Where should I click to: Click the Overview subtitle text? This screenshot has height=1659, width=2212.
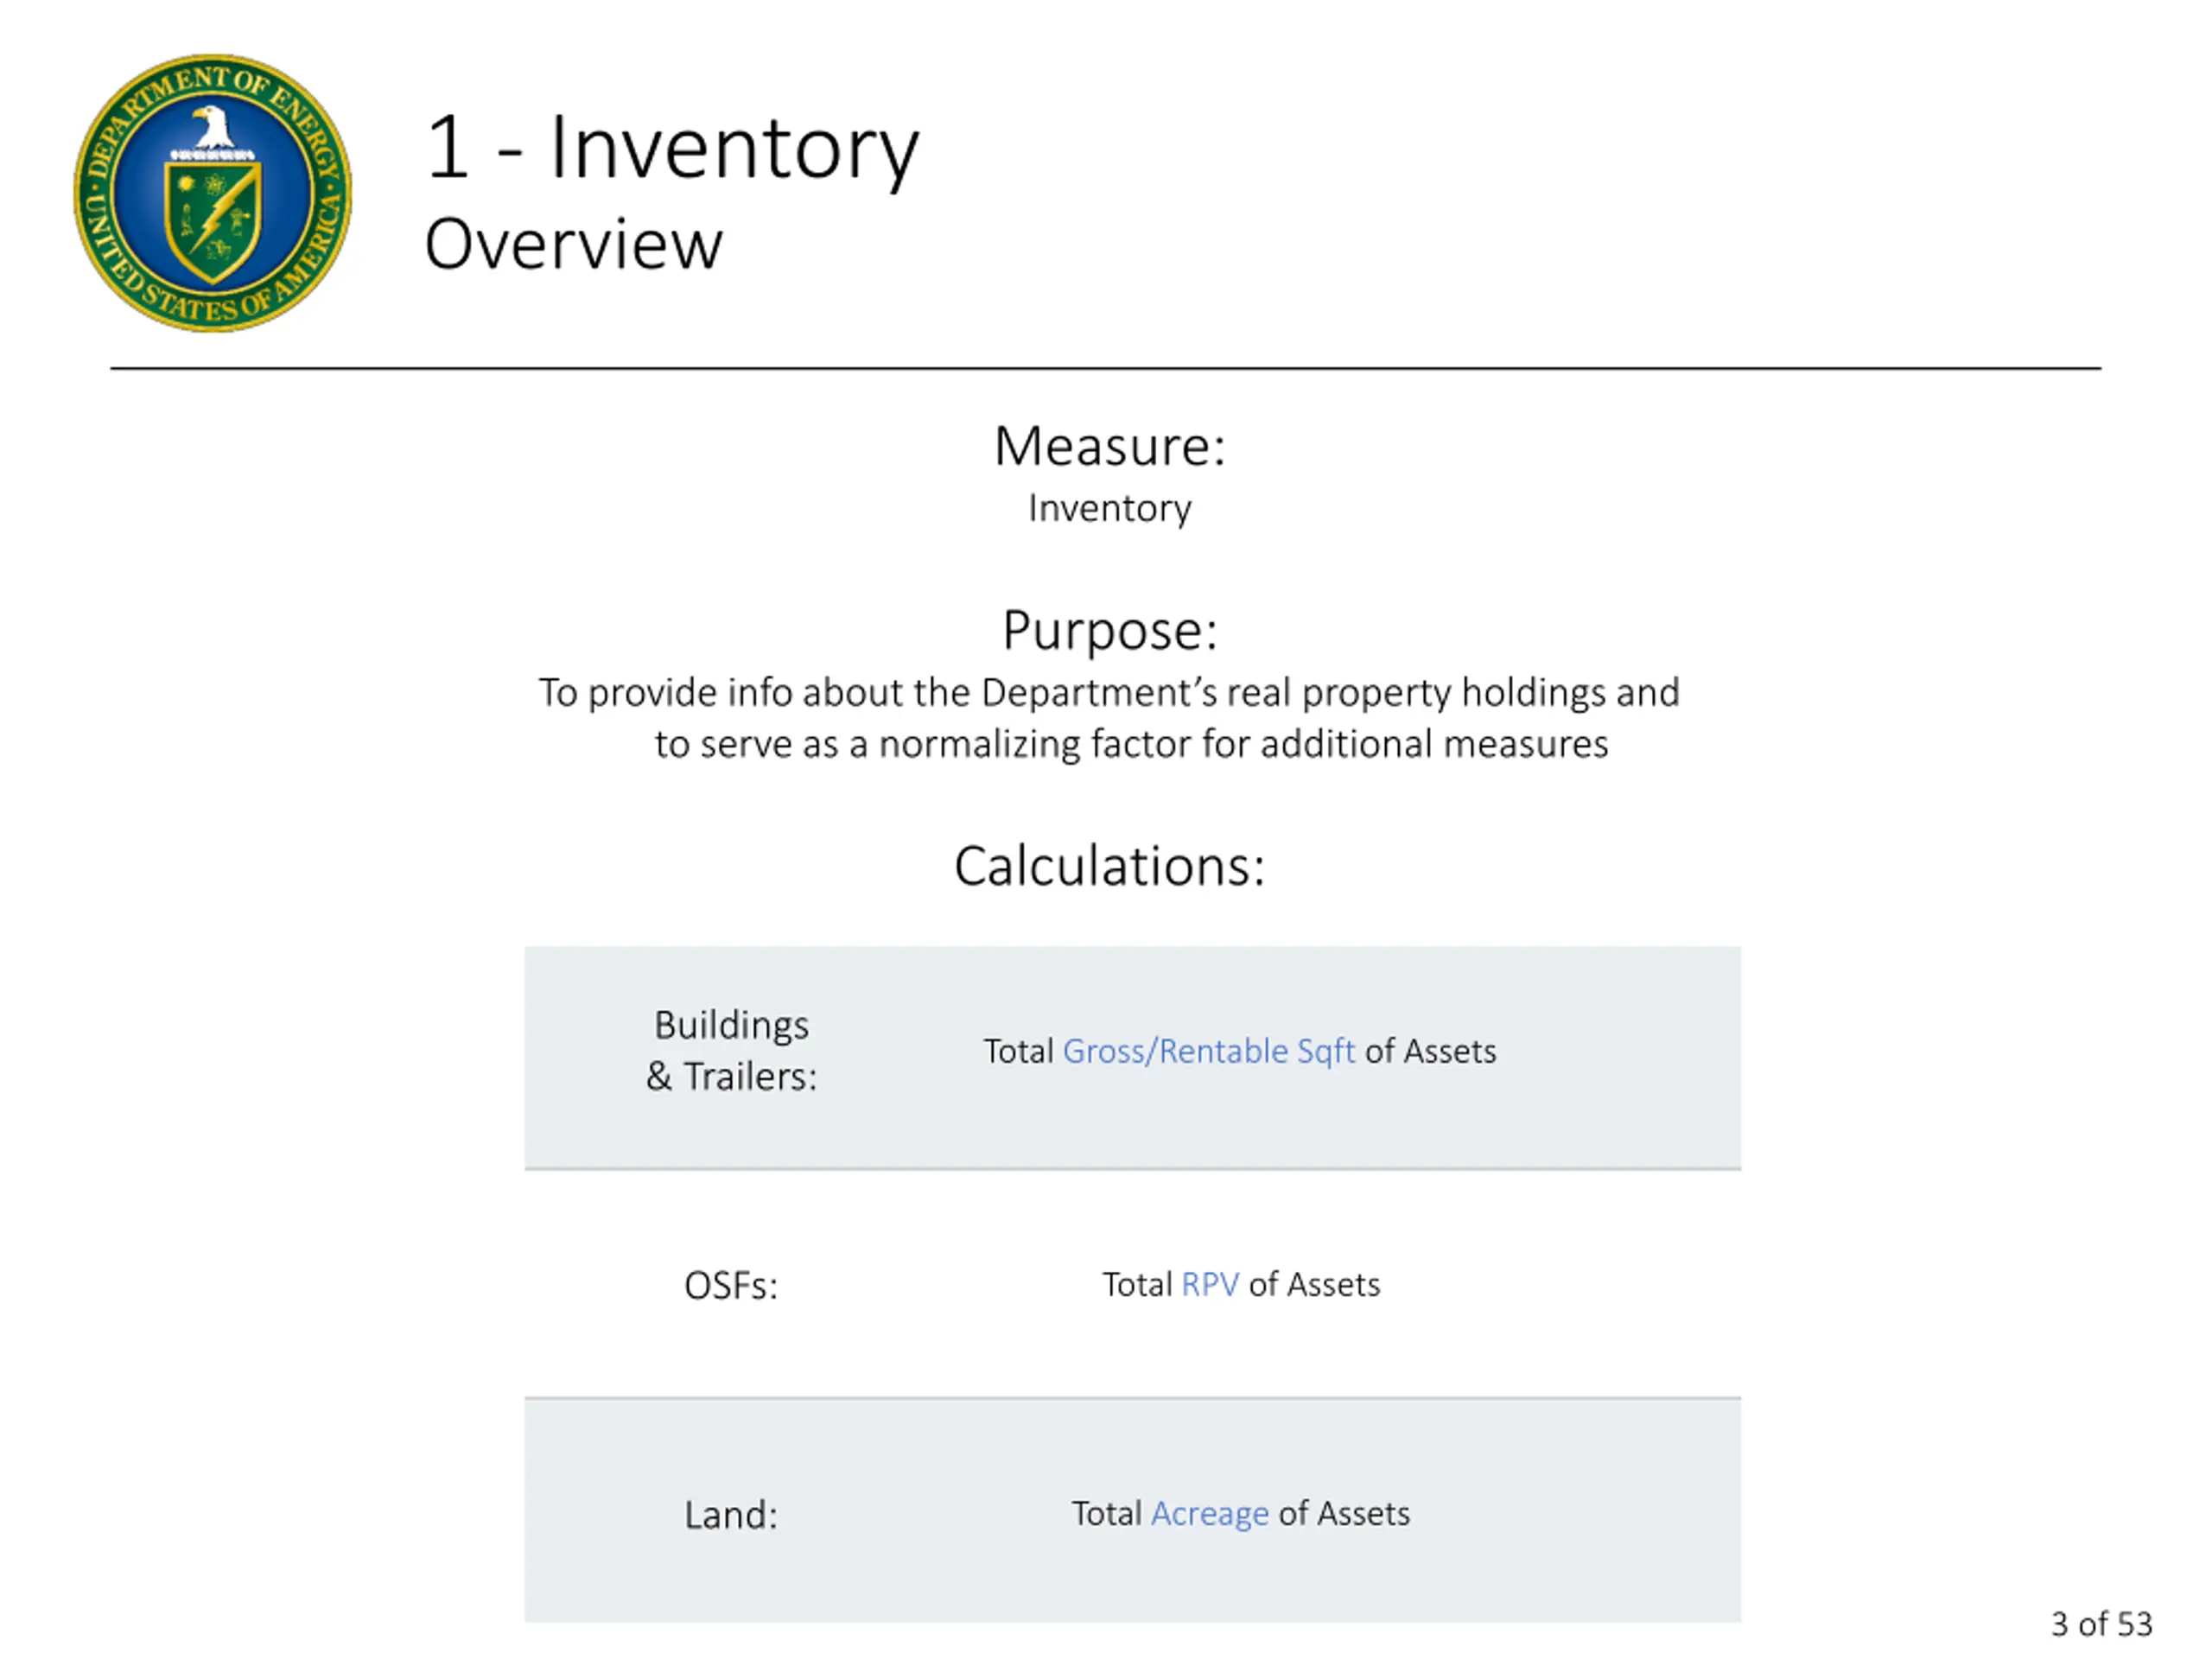pyautogui.click(x=573, y=244)
